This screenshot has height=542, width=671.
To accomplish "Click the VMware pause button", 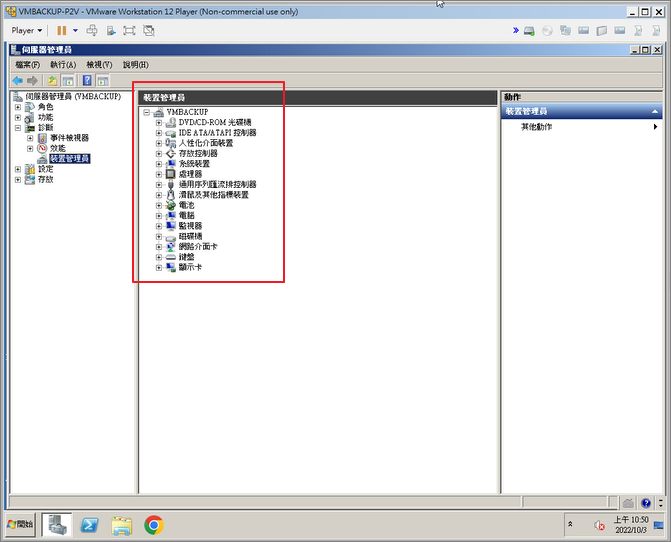I will click(62, 30).
